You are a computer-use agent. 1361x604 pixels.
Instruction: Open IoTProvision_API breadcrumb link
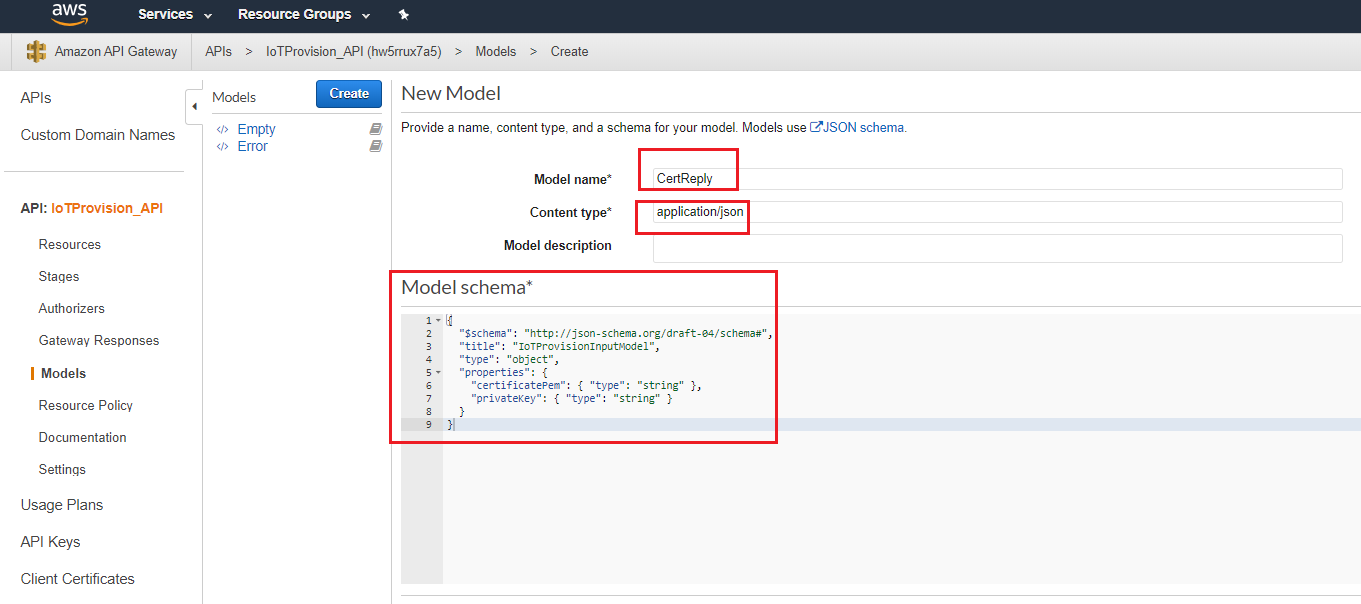click(x=353, y=51)
